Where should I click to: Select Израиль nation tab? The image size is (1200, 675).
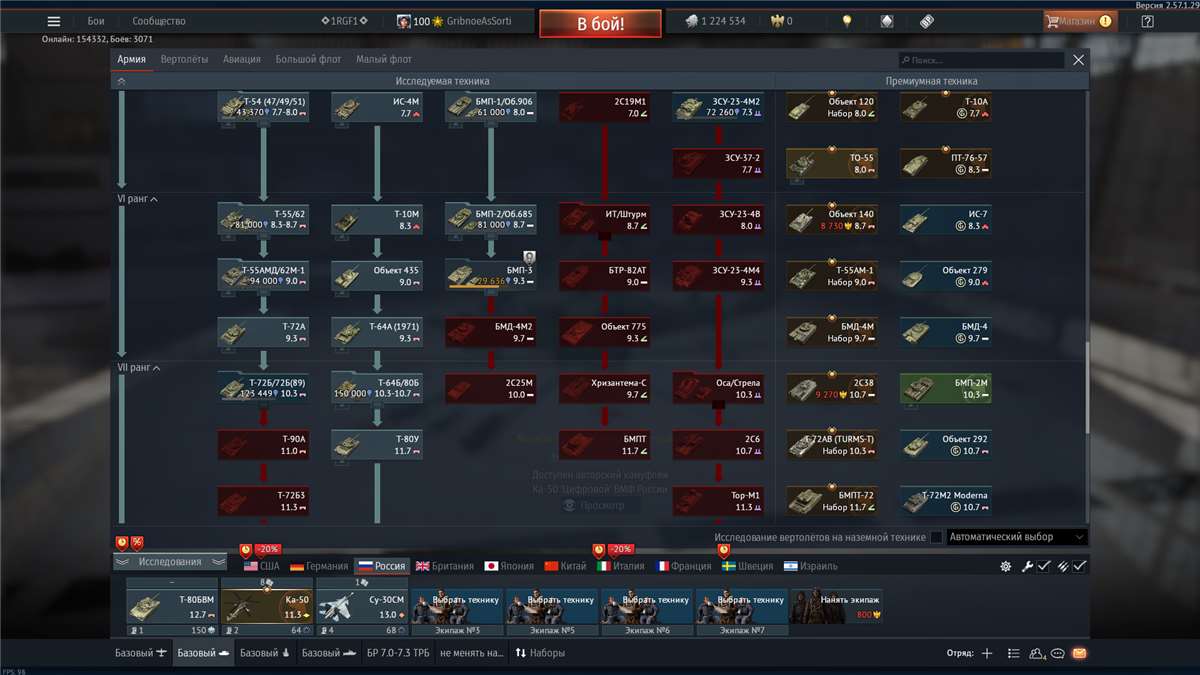pos(811,566)
